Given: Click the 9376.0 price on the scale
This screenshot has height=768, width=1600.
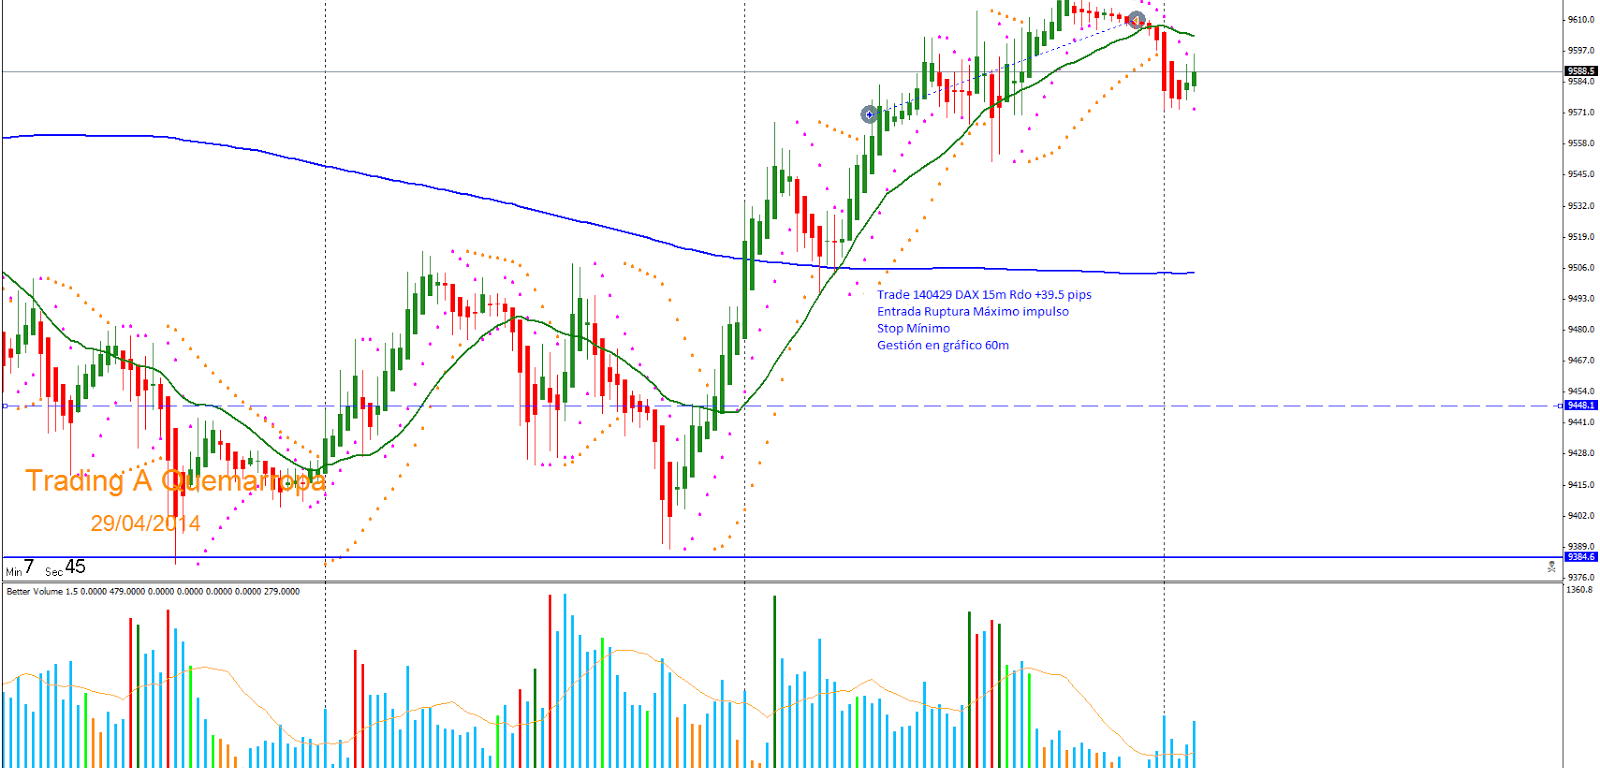Looking at the screenshot, I should (1581, 577).
